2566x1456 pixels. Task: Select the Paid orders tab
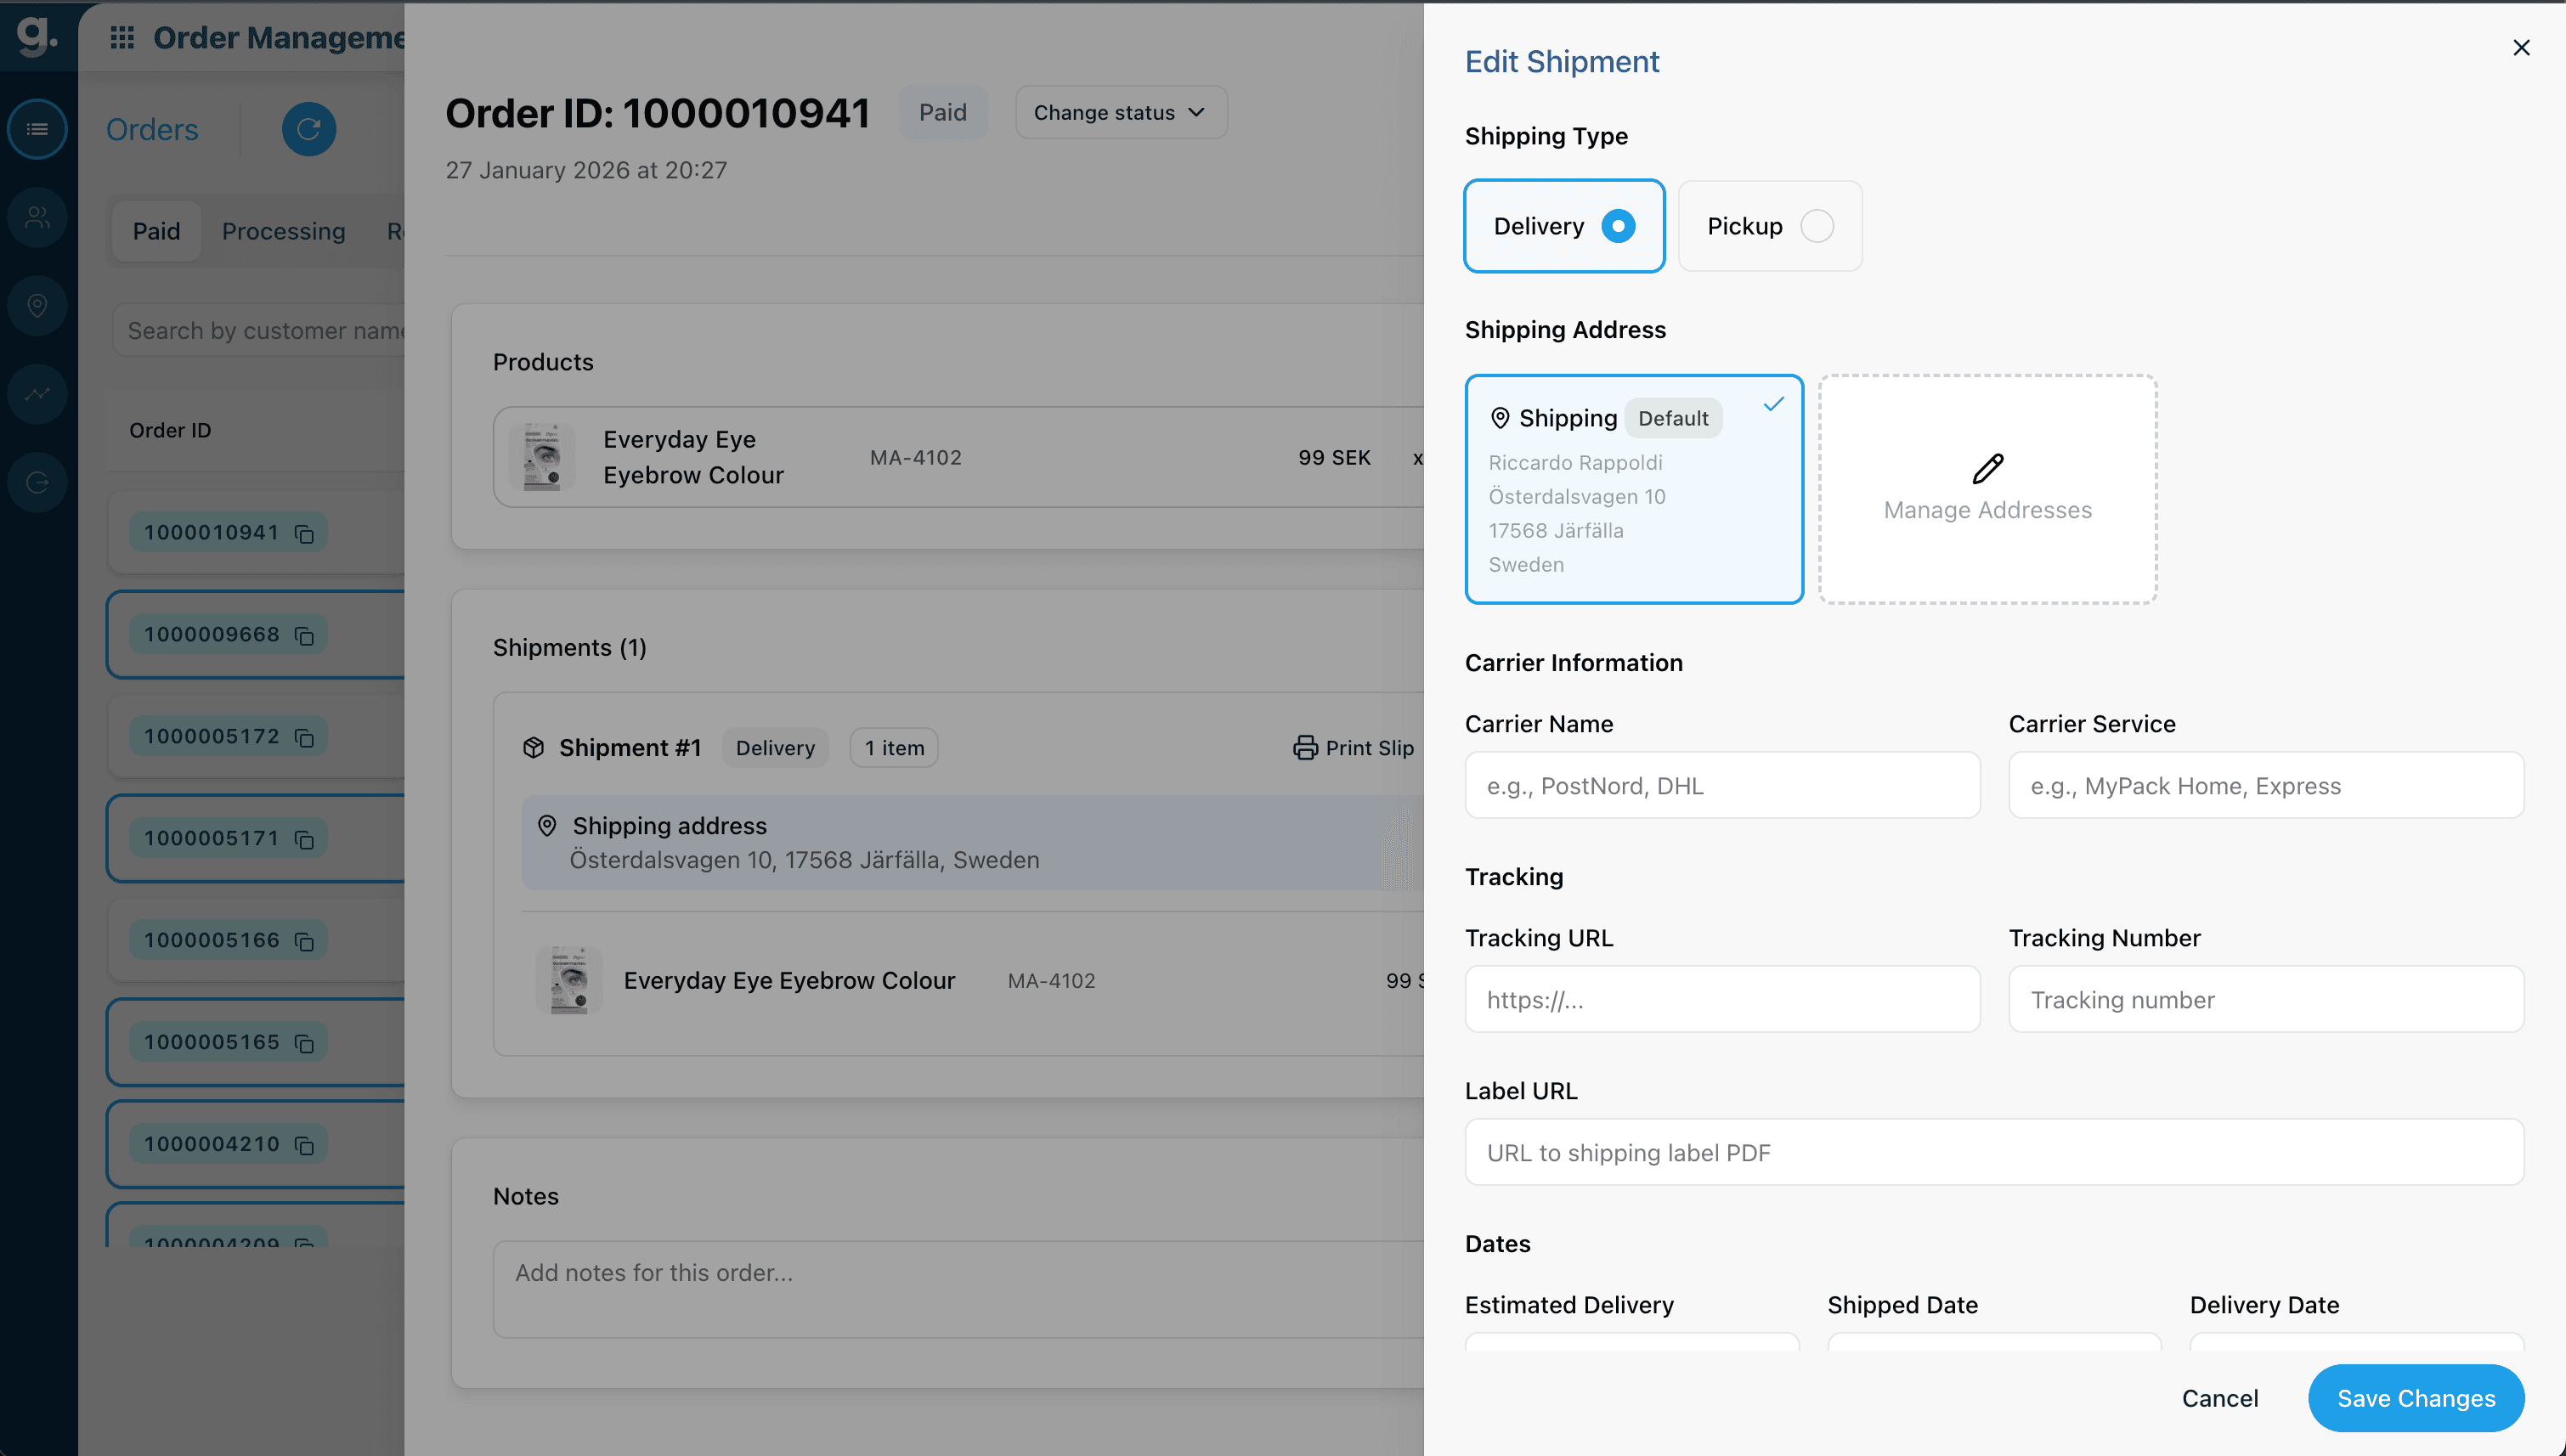(156, 231)
